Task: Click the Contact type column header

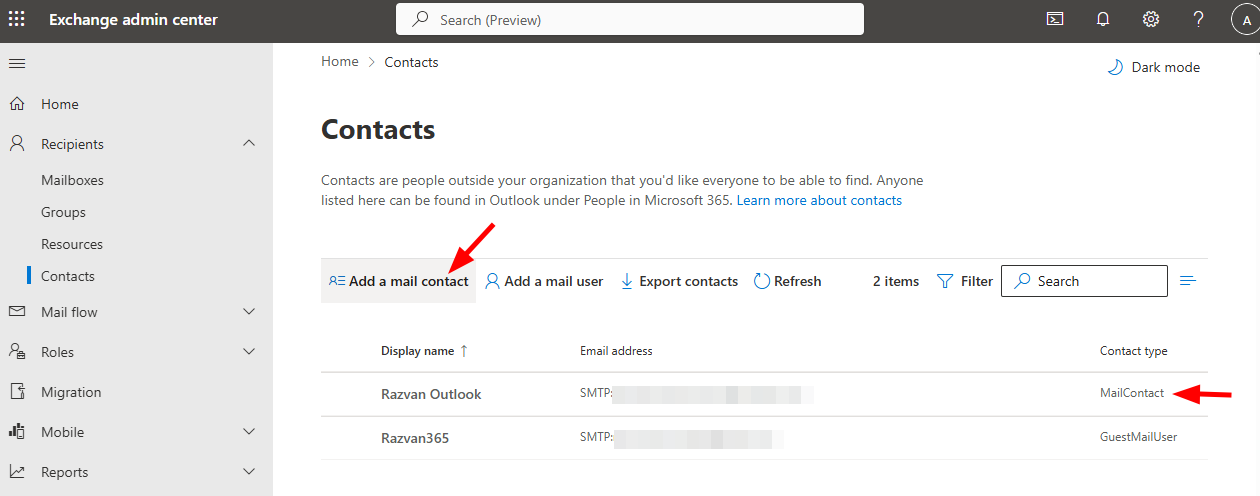Action: pyautogui.click(x=1133, y=351)
